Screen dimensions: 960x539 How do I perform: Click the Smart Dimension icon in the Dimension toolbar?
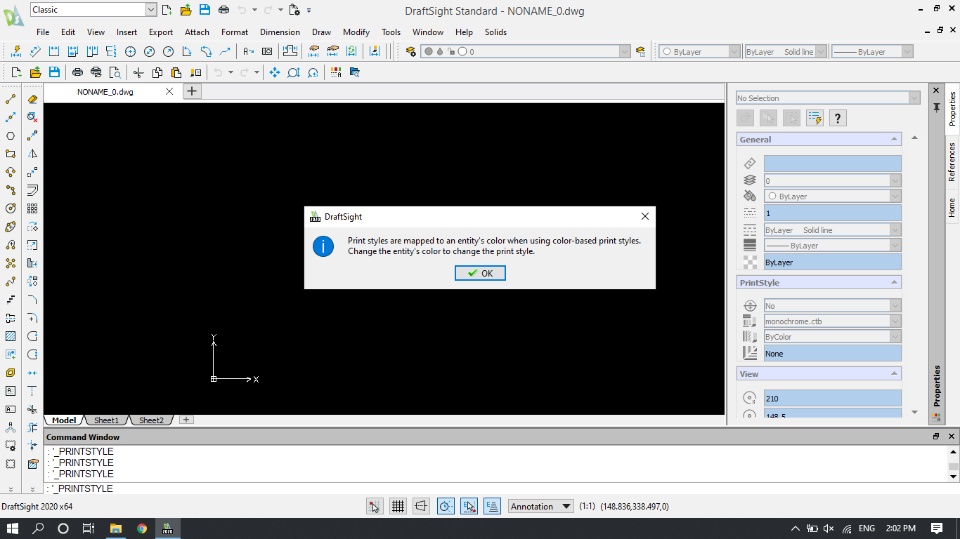[16, 51]
